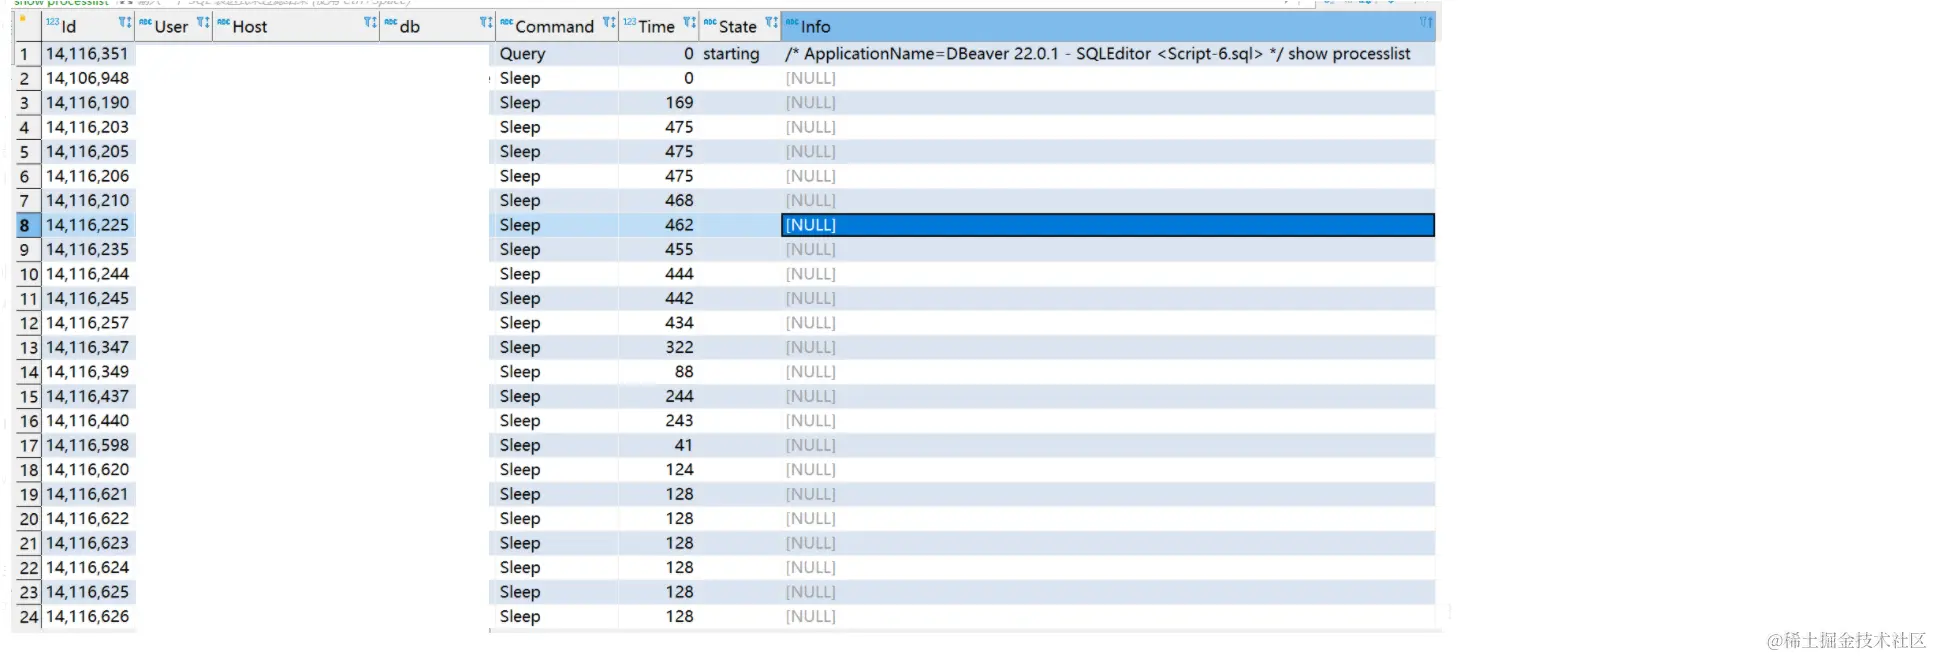The width and height of the screenshot is (1933, 657).
Task: Select row number 8 header
Action: tap(28, 225)
